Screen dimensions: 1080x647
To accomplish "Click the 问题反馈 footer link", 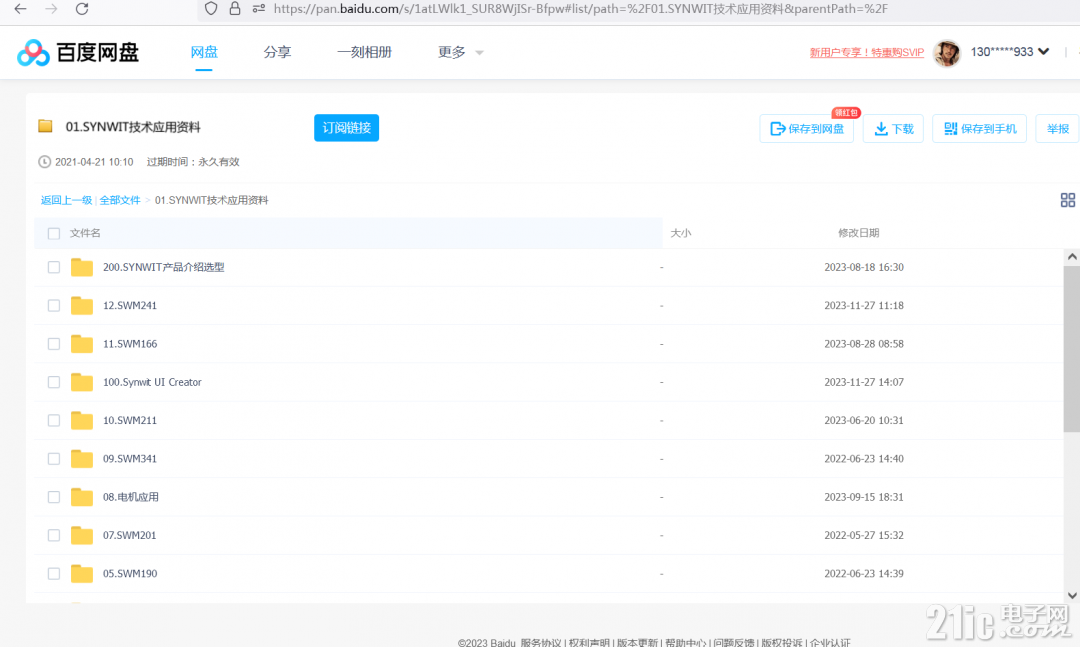I will (x=734, y=642).
